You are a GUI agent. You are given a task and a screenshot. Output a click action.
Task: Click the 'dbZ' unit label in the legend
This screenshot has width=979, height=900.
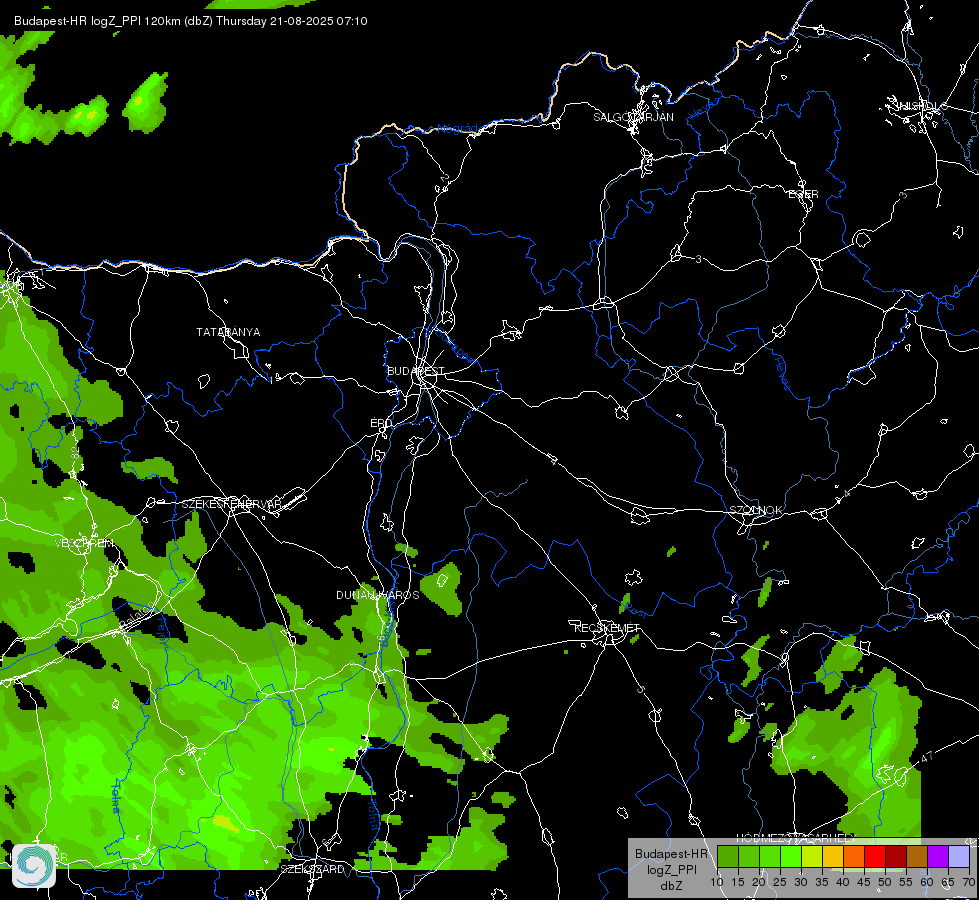(671, 886)
